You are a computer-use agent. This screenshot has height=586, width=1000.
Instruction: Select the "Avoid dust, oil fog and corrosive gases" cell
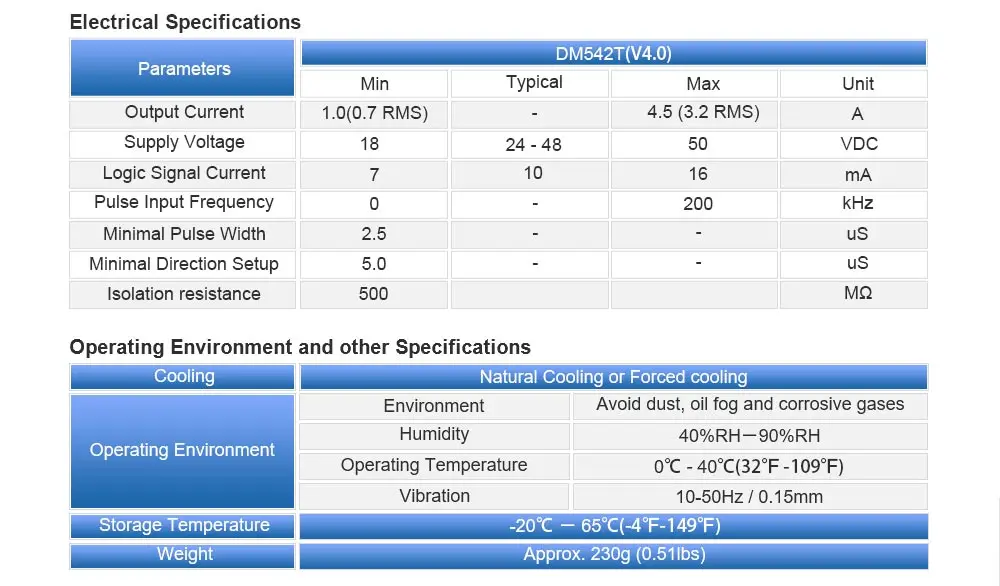tap(750, 406)
